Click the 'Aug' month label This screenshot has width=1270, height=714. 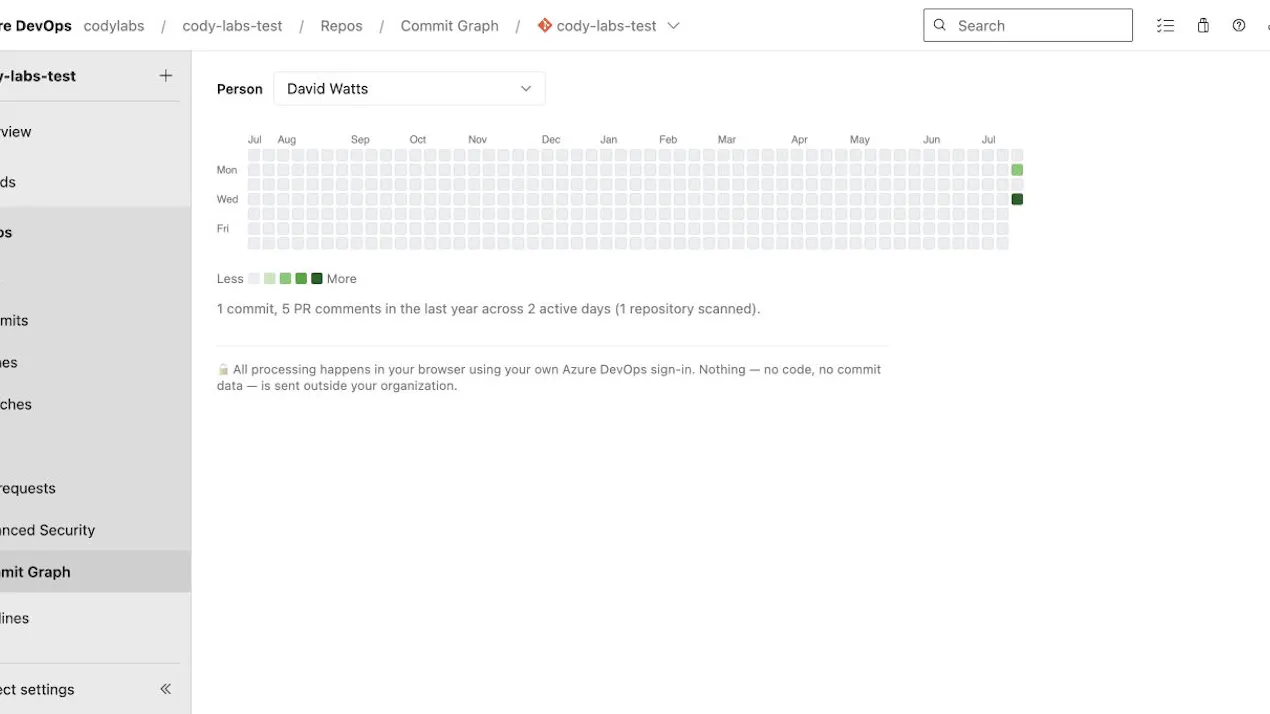point(287,140)
